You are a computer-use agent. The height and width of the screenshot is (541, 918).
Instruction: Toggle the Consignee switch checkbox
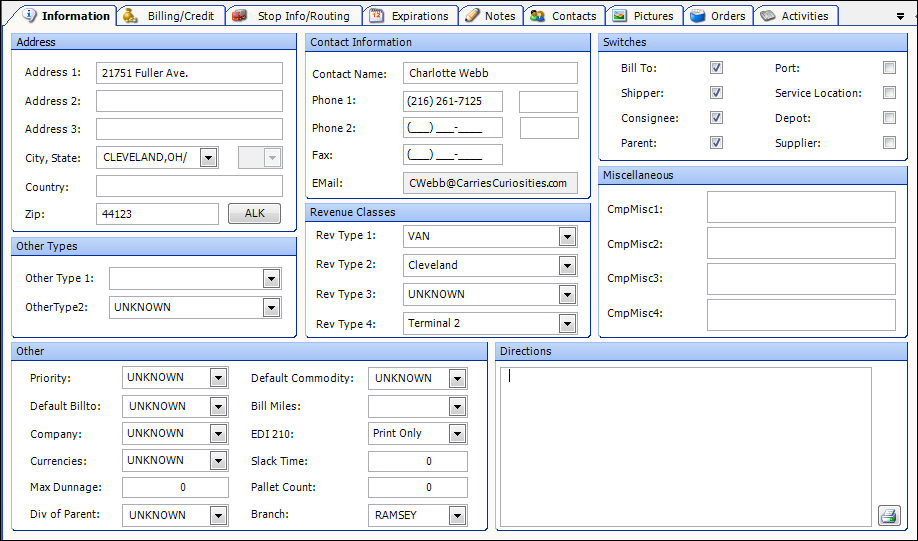click(x=716, y=118)
